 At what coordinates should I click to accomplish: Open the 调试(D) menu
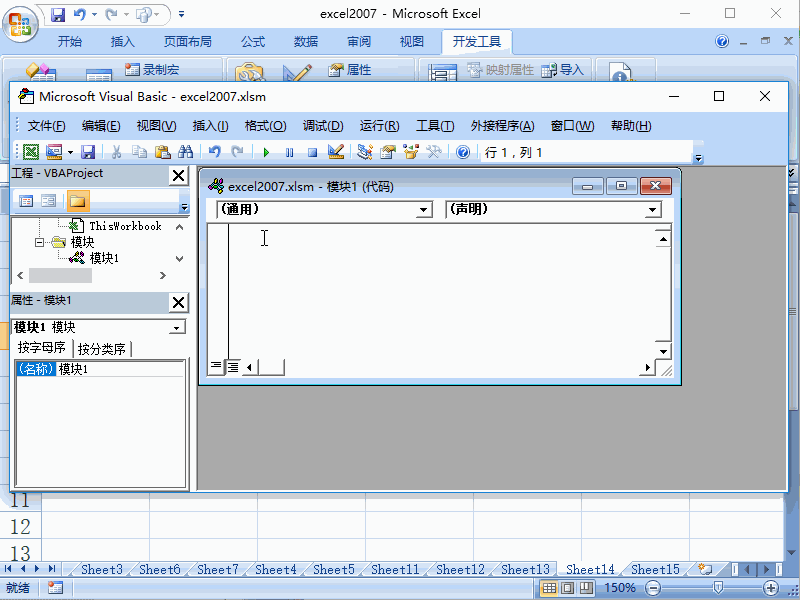click(323, 126)
